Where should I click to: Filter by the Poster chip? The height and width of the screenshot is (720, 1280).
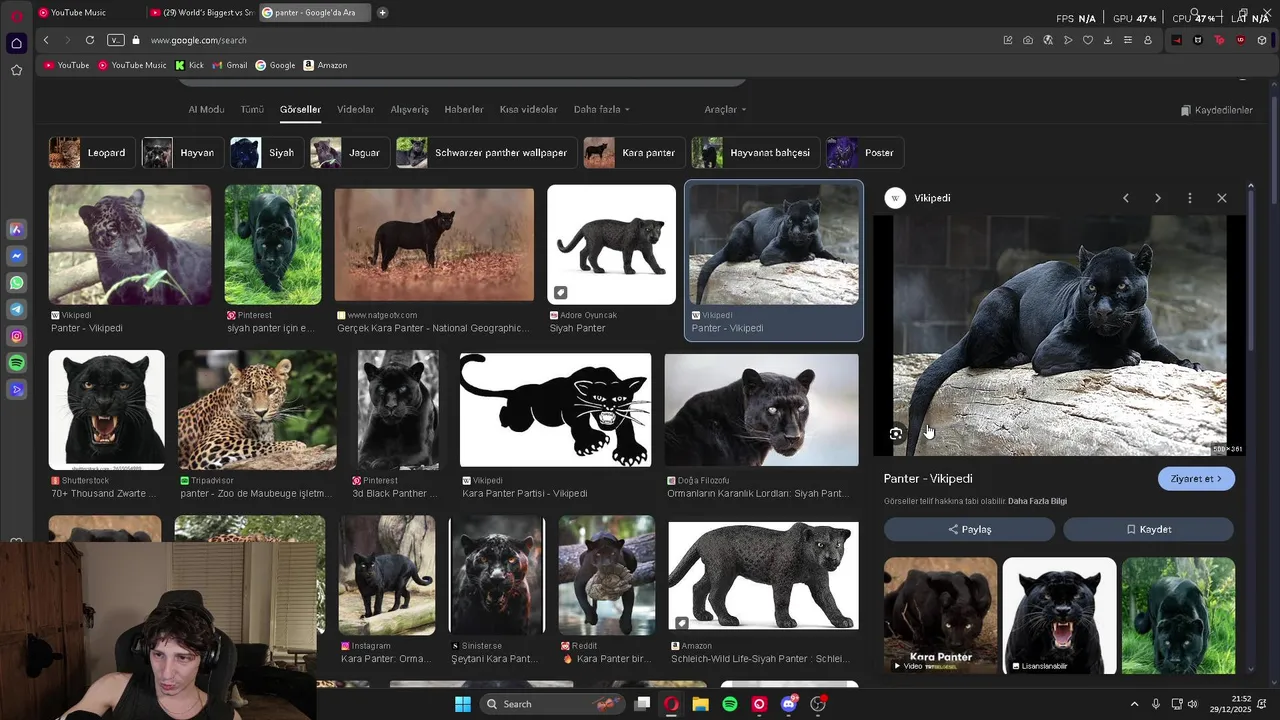click(866, 153)
